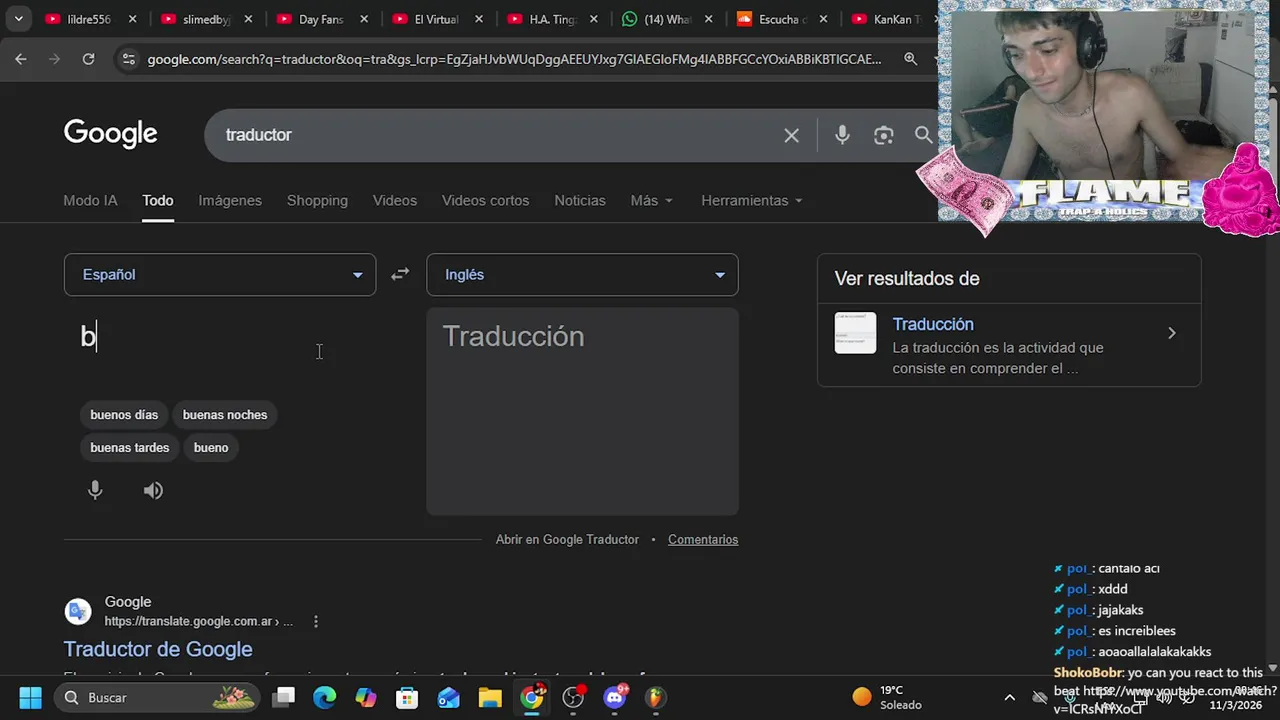
Task: Open the Inglés target language dropdown
Action: click(582, 275)
